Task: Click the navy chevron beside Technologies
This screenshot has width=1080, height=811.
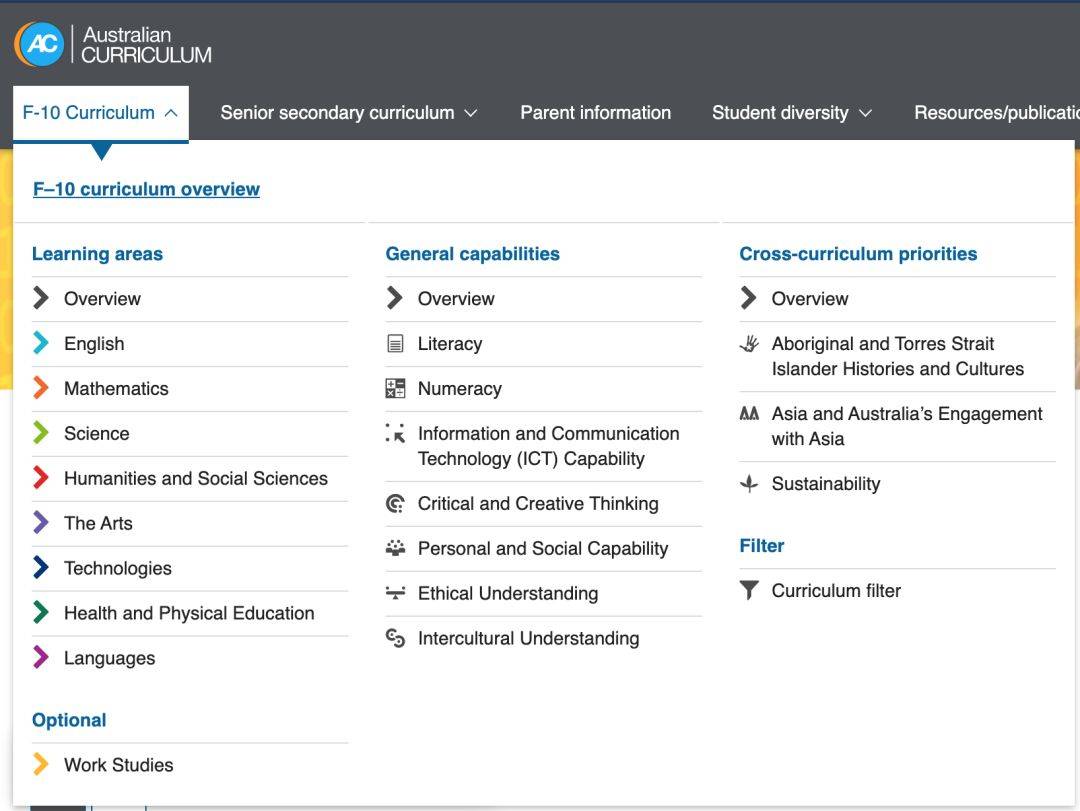Action: 41,567
